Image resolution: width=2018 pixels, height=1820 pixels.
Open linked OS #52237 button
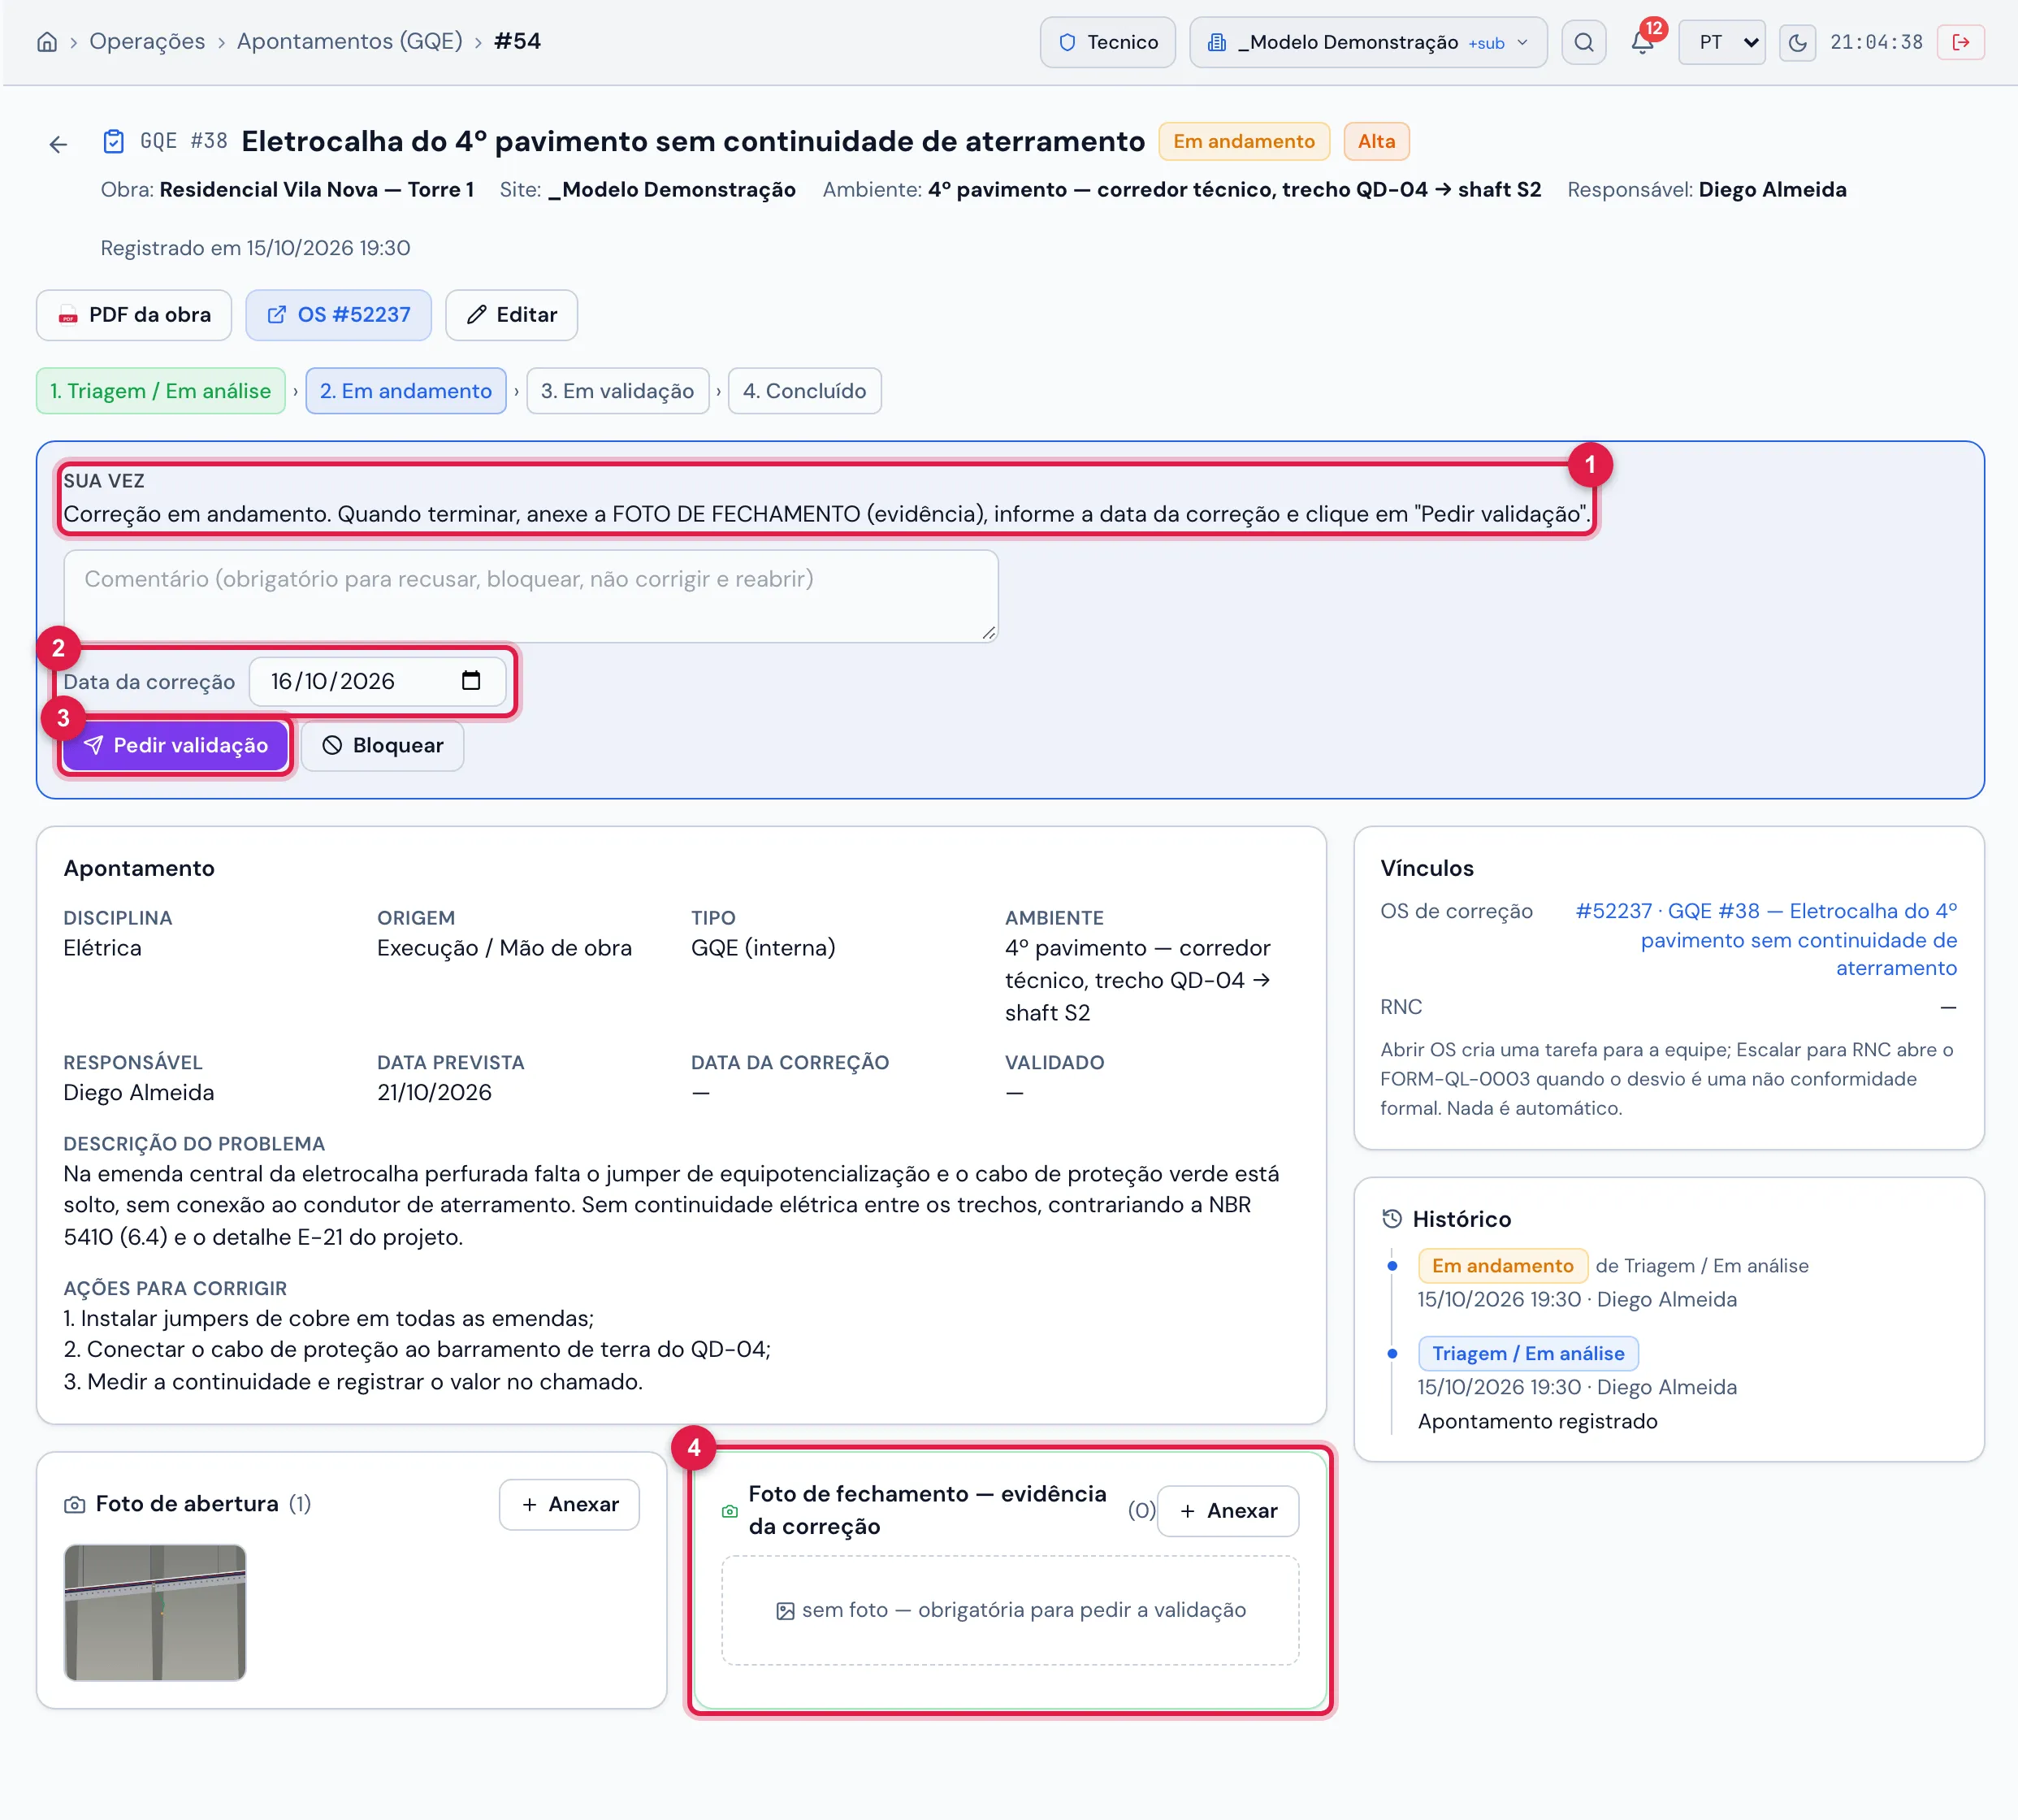pyautogui.click(x=338, y=315)
